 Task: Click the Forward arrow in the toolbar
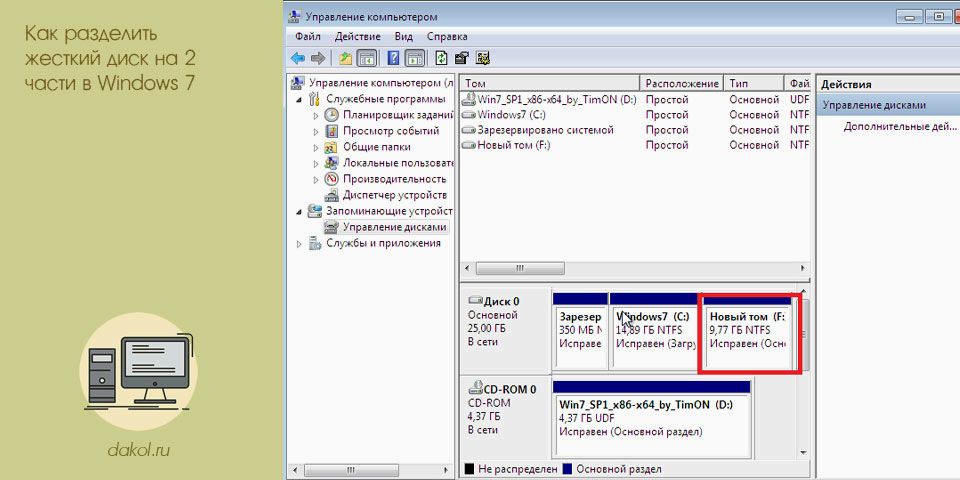[317, 58]
